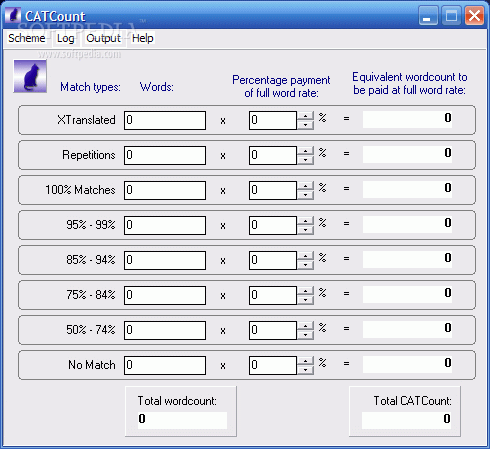
Task: Click the 95% - 99% percentage field
Action: tap(273, 225)
